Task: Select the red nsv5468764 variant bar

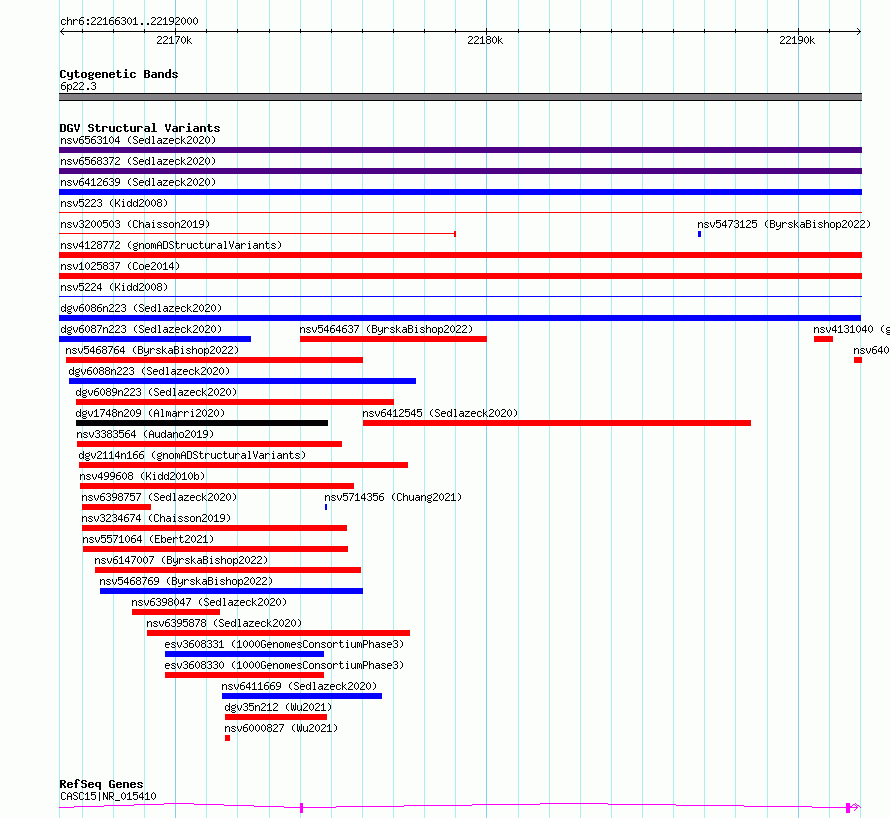Action: click(214, 360)
